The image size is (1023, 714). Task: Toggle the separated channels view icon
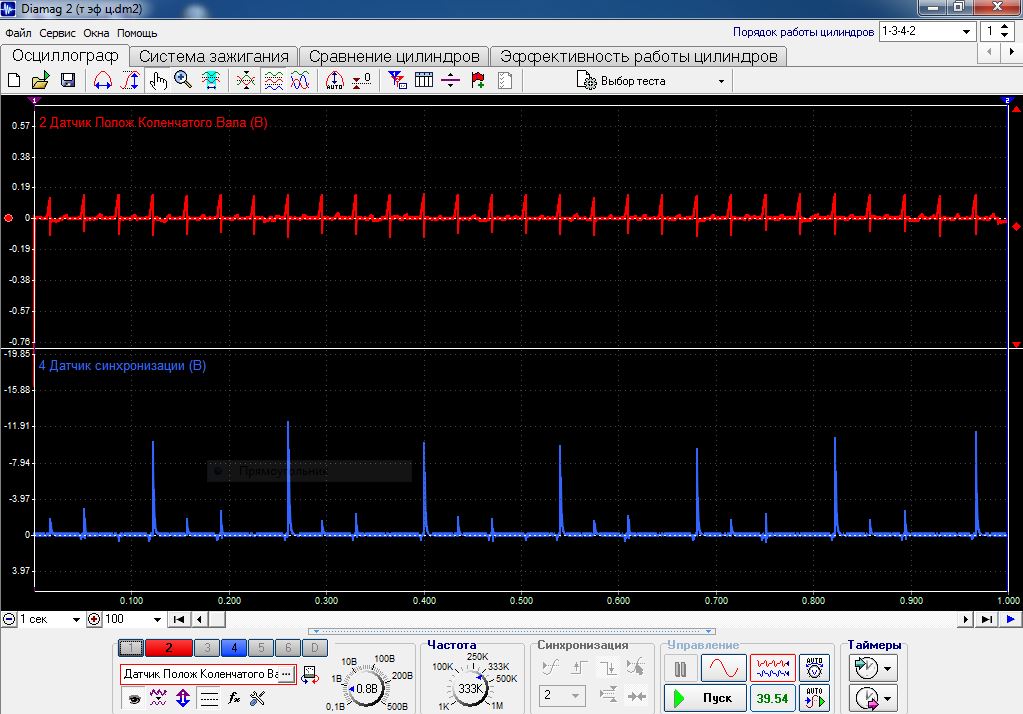[273, 80]
